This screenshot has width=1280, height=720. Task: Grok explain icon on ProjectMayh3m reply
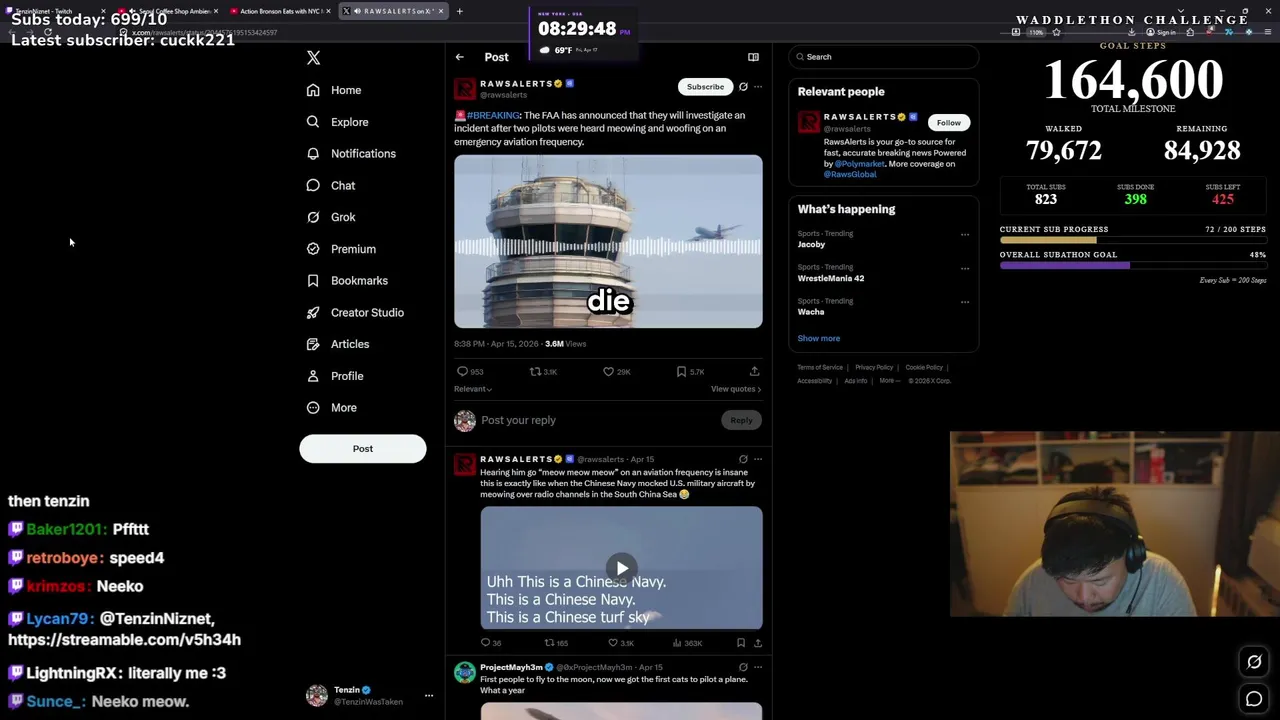pyautogui.click(x=743, y=667)
